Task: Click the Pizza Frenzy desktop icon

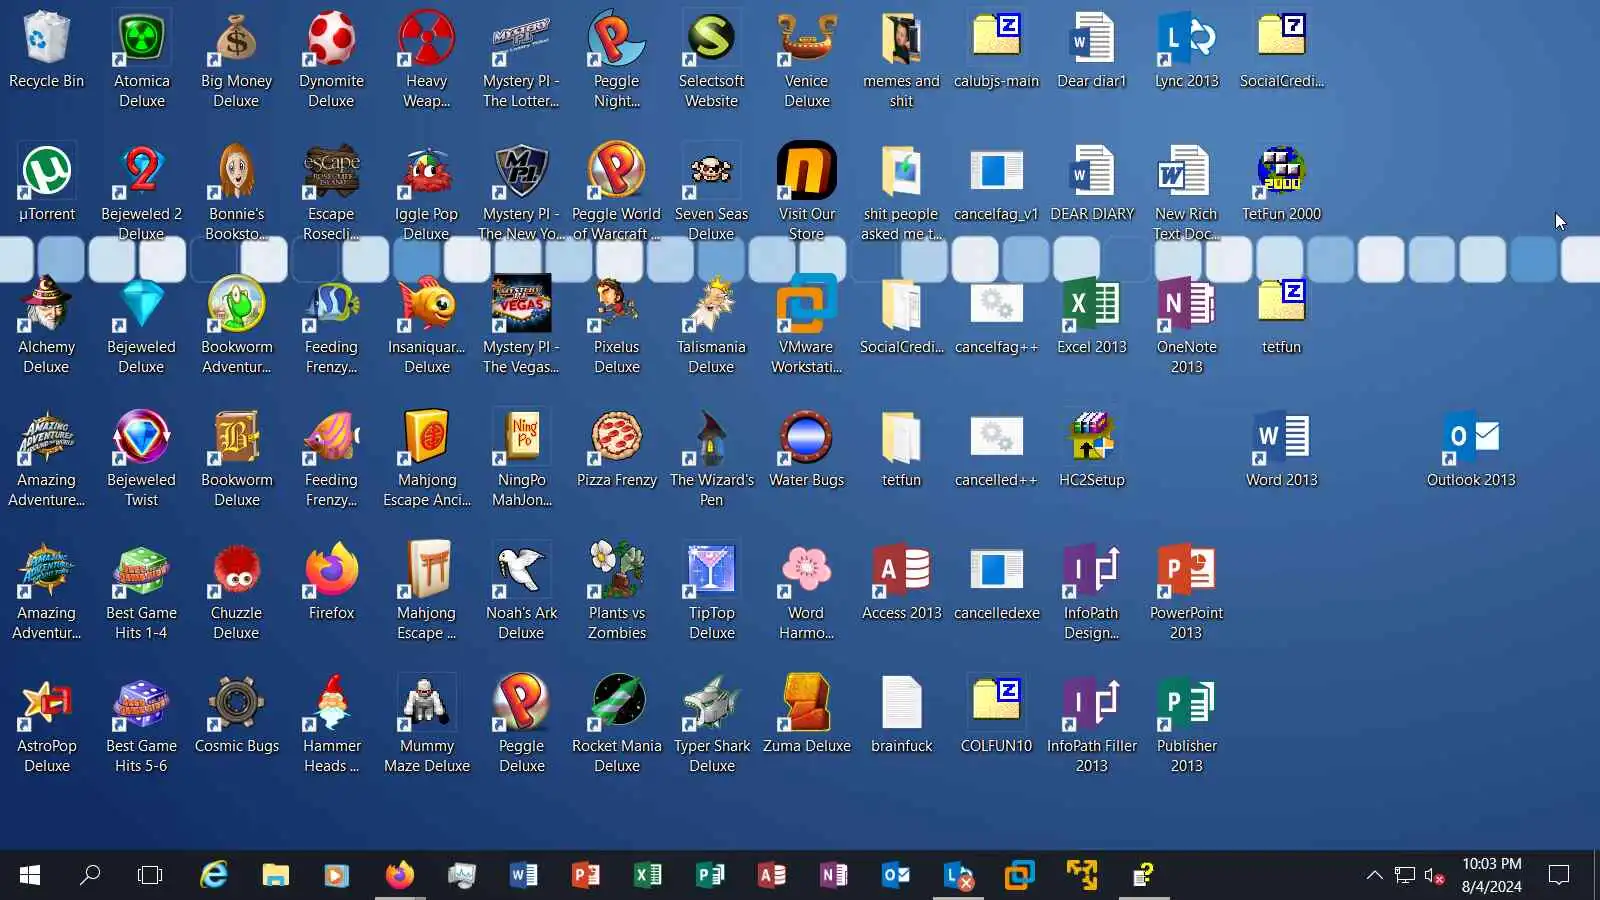Action: click(x=617, y=449)
